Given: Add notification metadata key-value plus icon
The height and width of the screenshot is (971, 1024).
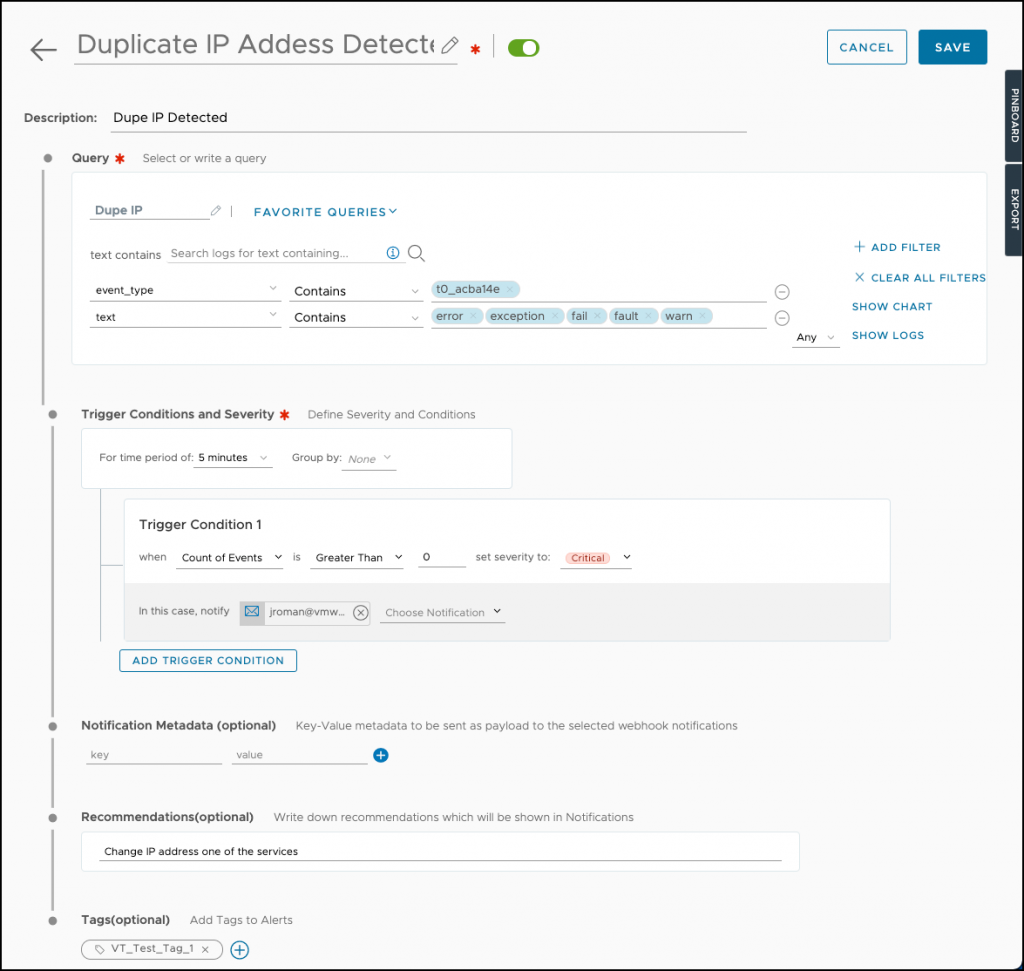Looking at the screenshot, I should pos(381,755).
